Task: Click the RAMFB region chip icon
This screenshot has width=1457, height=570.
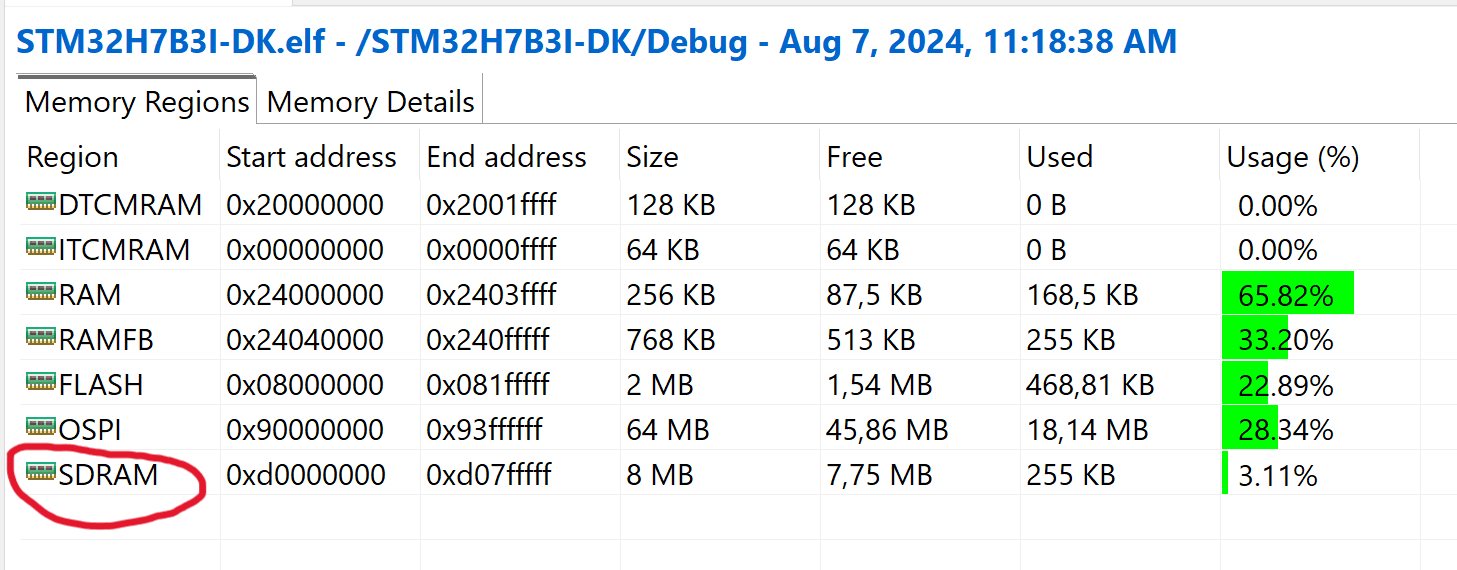Action: point(41,339)
